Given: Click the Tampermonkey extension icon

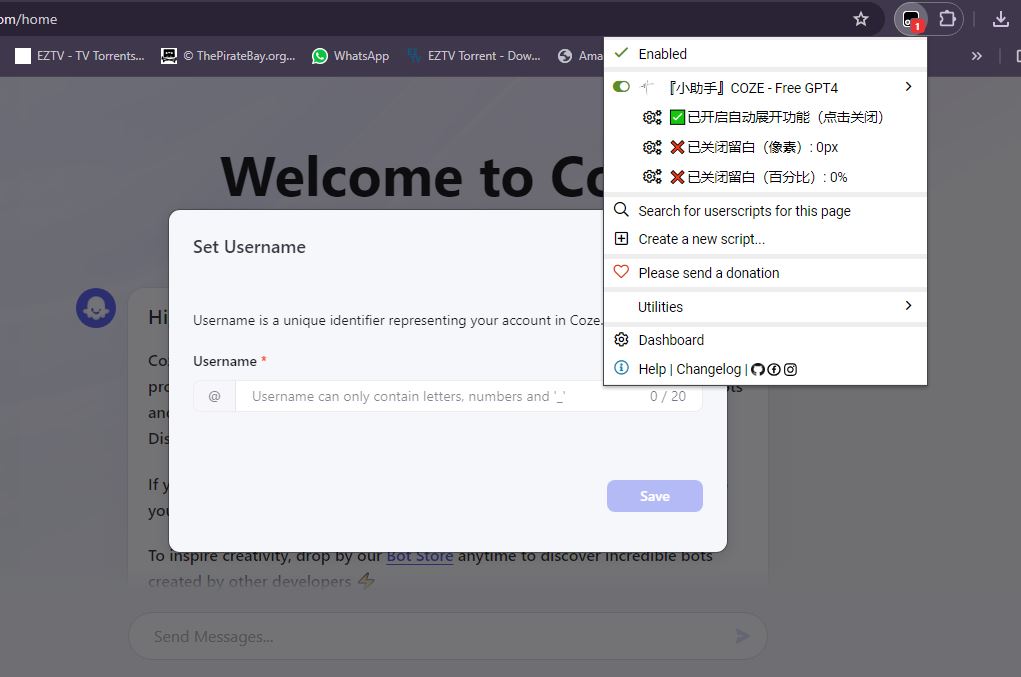Looking at the screenshot, I should pos(911,19).
